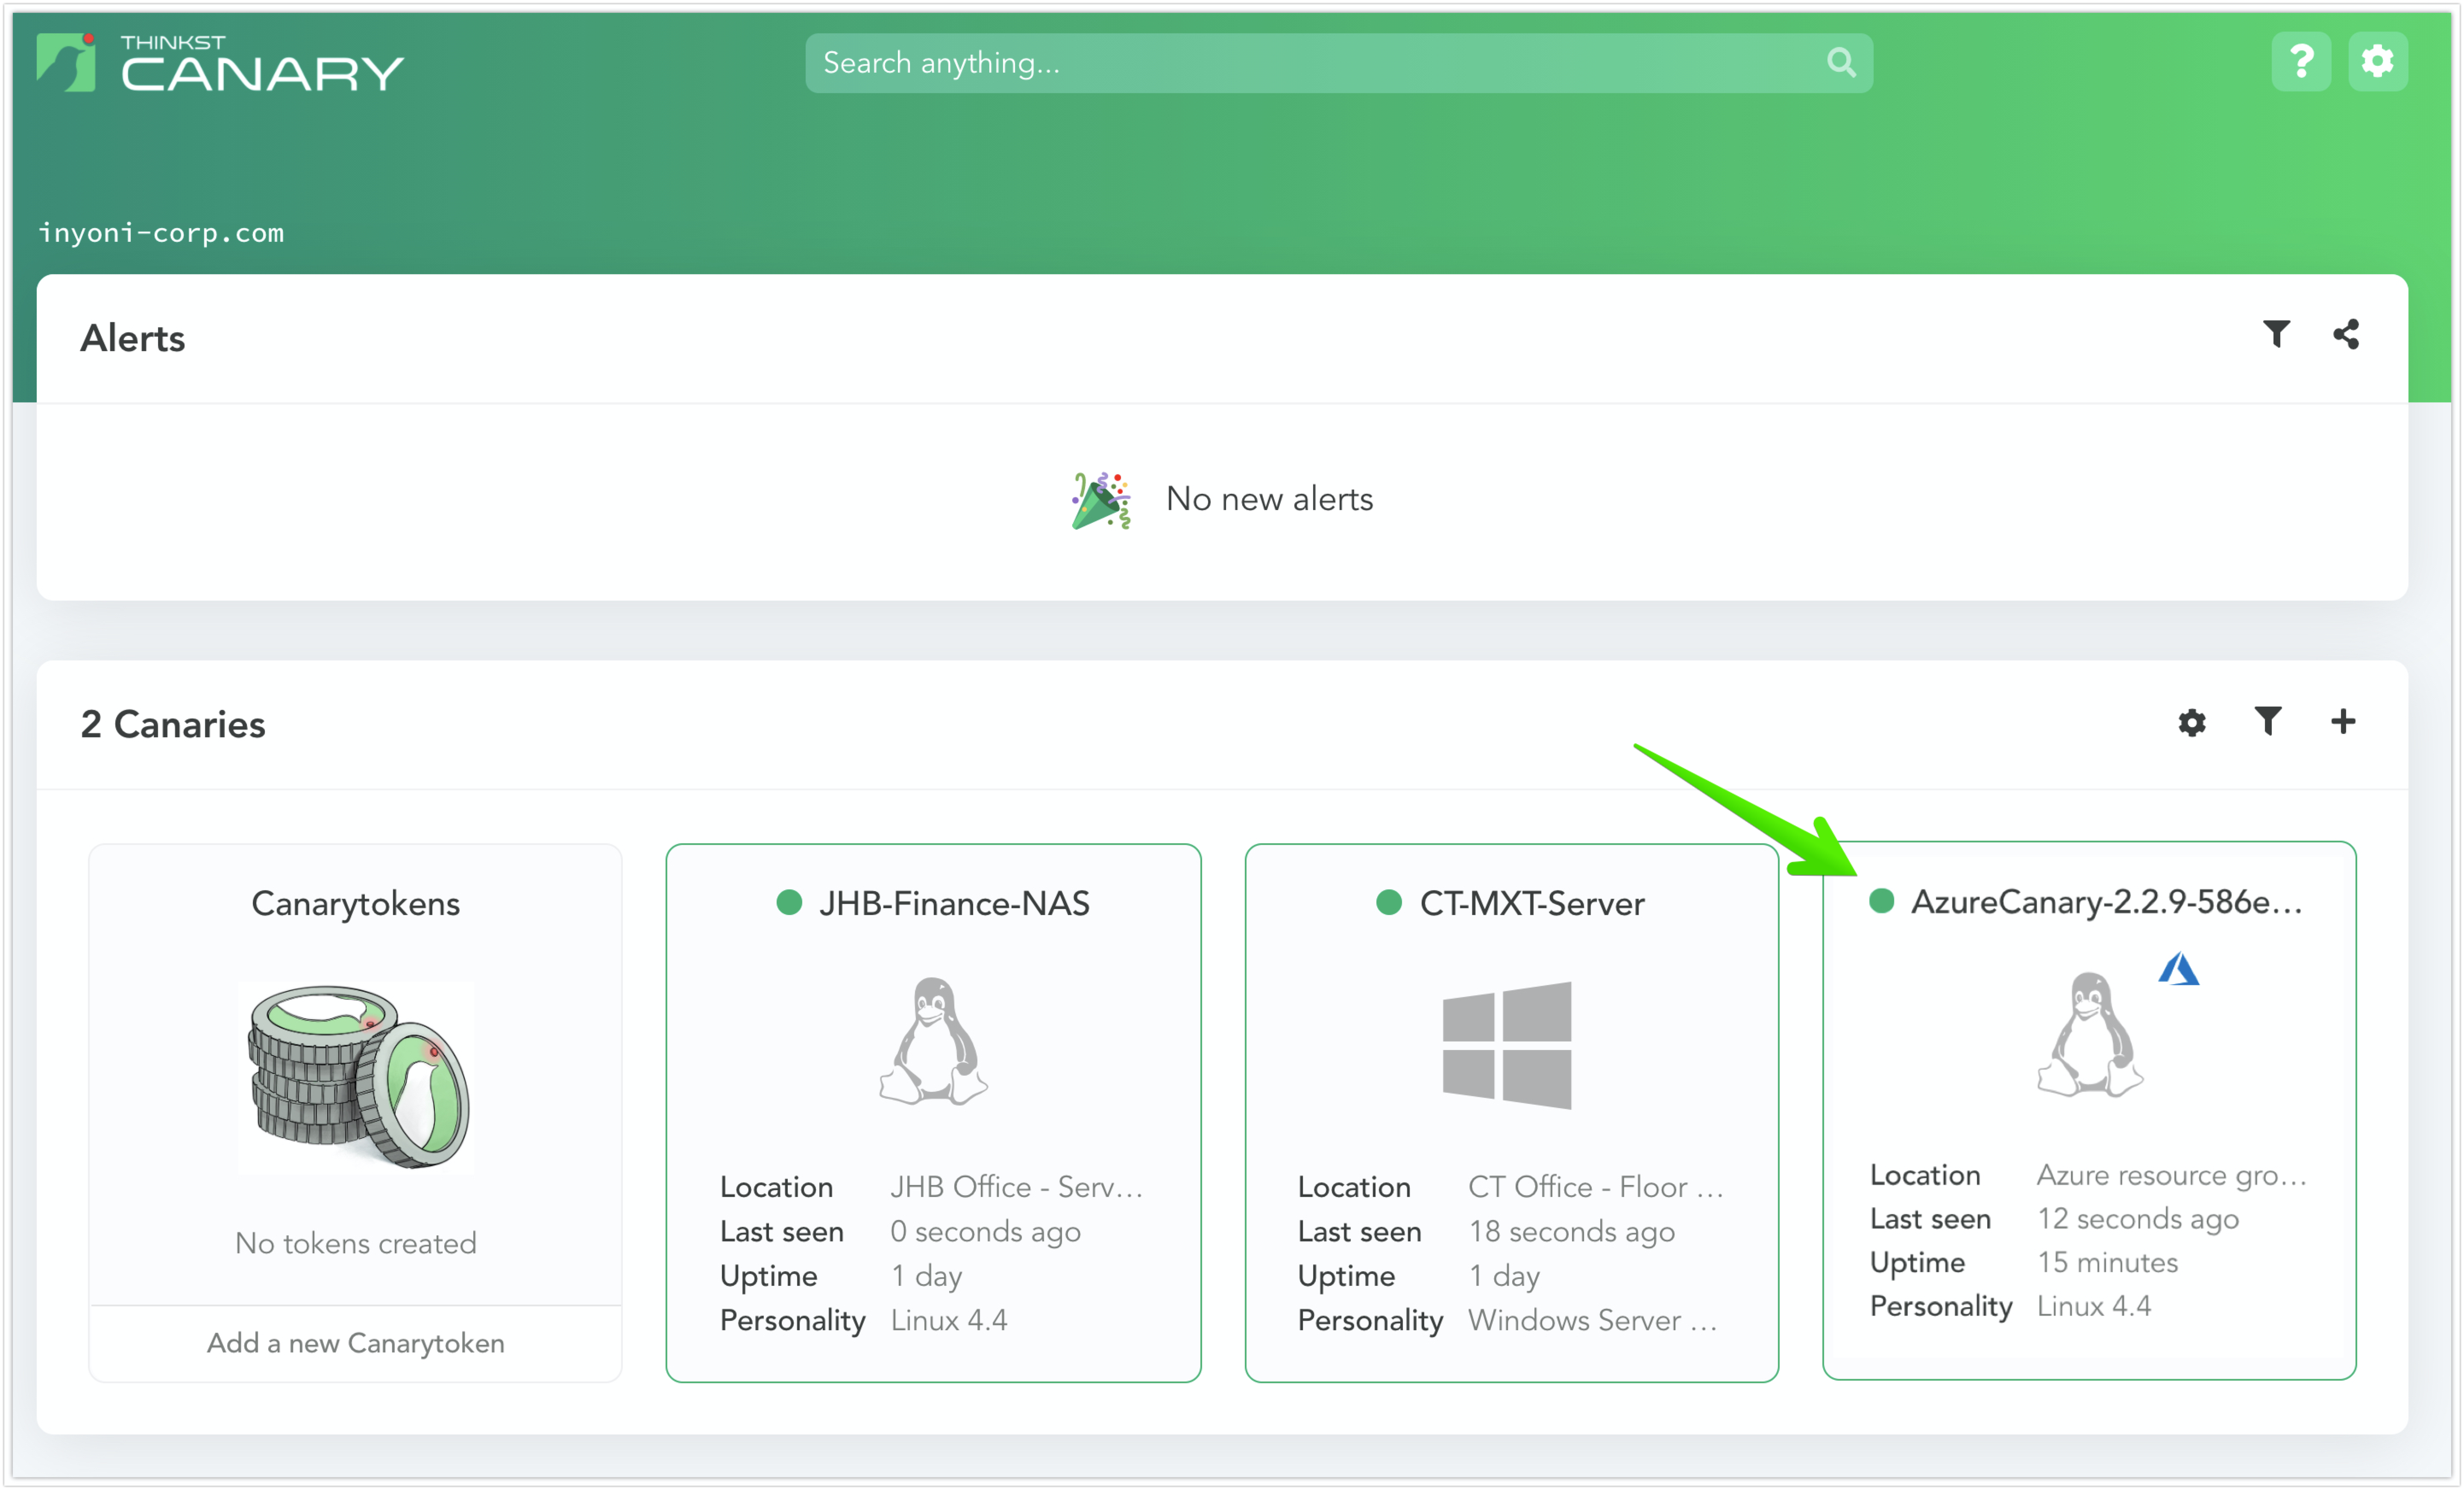Screen dimensions: 2464x1490
Task: Filter canaries with the funnel icon
Action: click(x=2268, y=721)
